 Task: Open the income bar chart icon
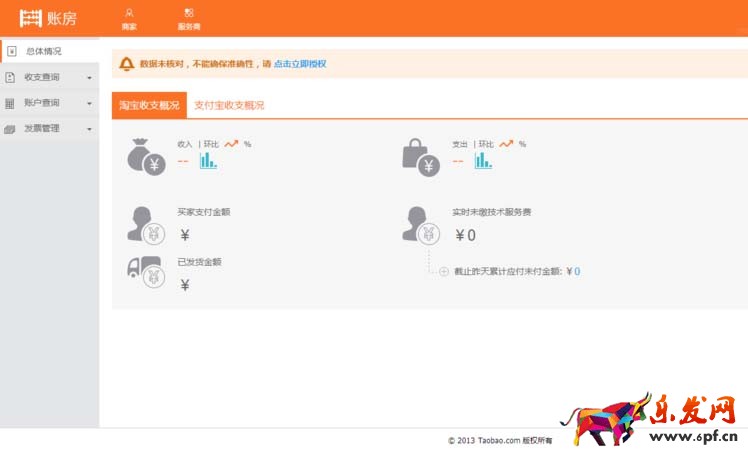coord(208,160)
